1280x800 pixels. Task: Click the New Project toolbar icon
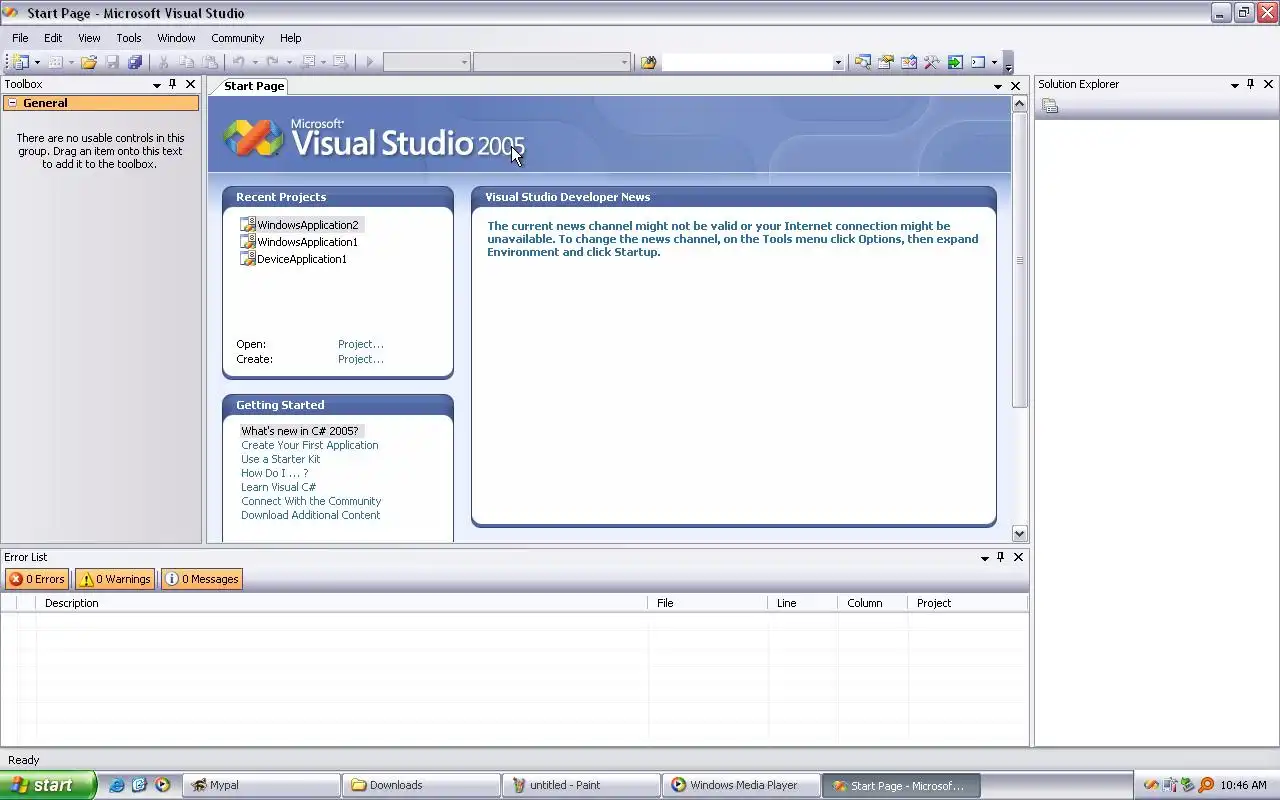(x=21, y=62)
